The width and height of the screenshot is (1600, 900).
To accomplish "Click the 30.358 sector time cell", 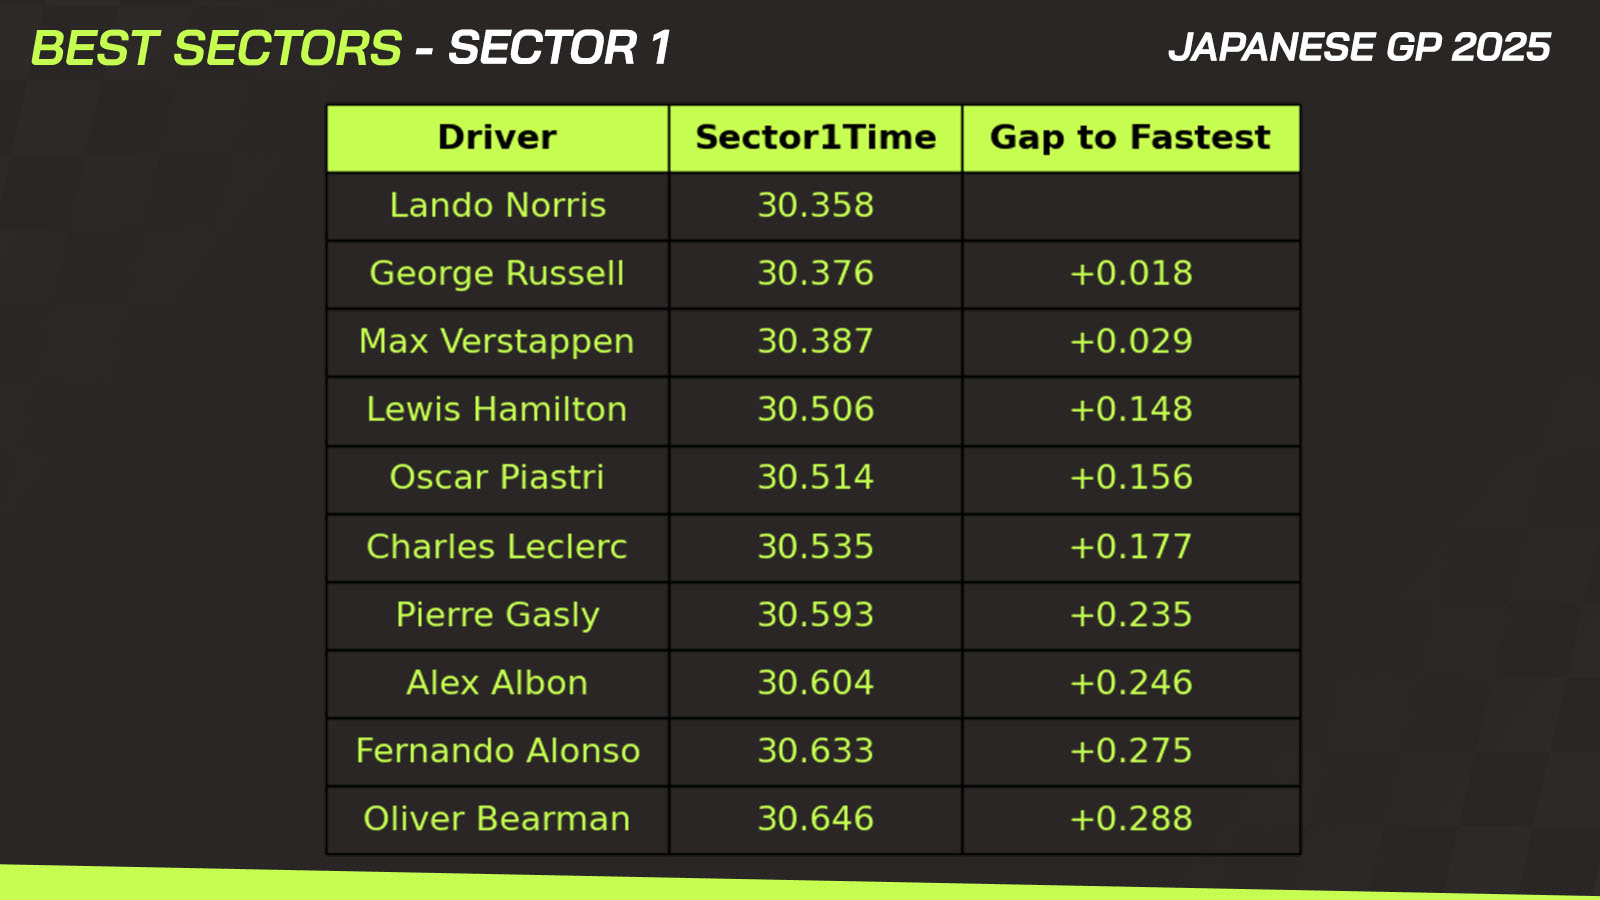I will (x=815, y=206).
